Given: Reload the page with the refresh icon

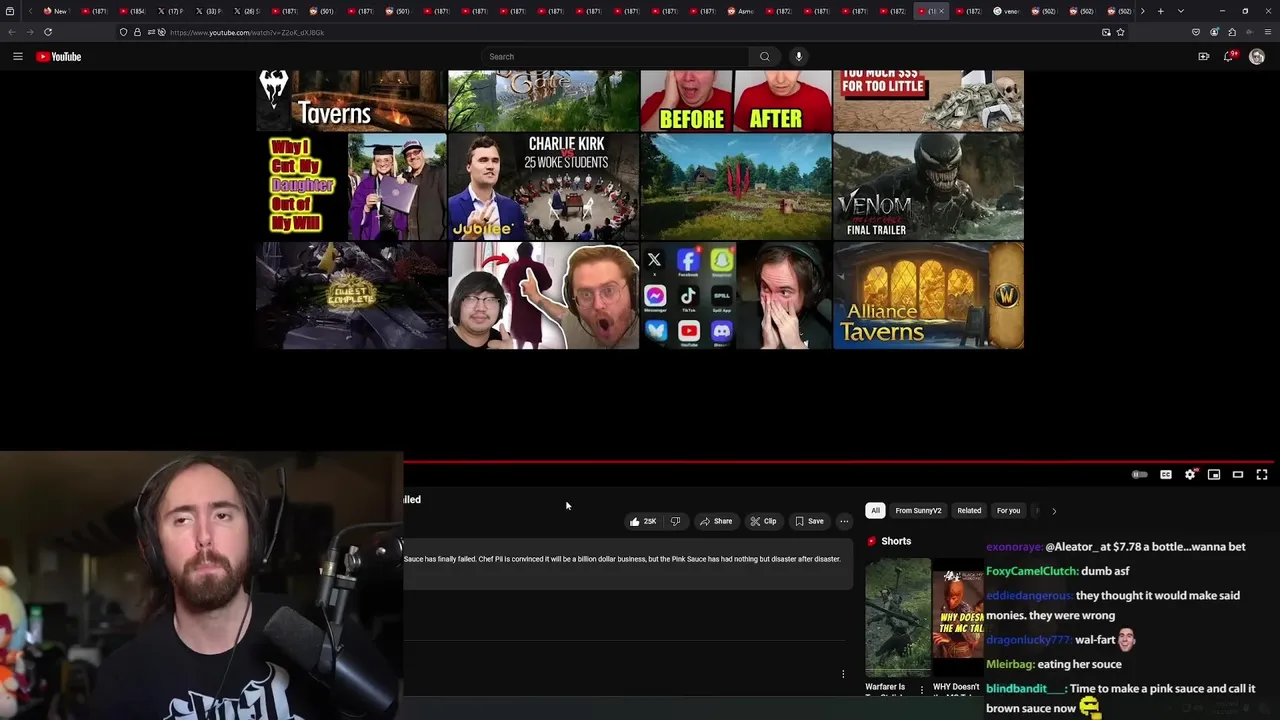Looking at the screenshot, I should pyautogui.click(x=48, y=32).
